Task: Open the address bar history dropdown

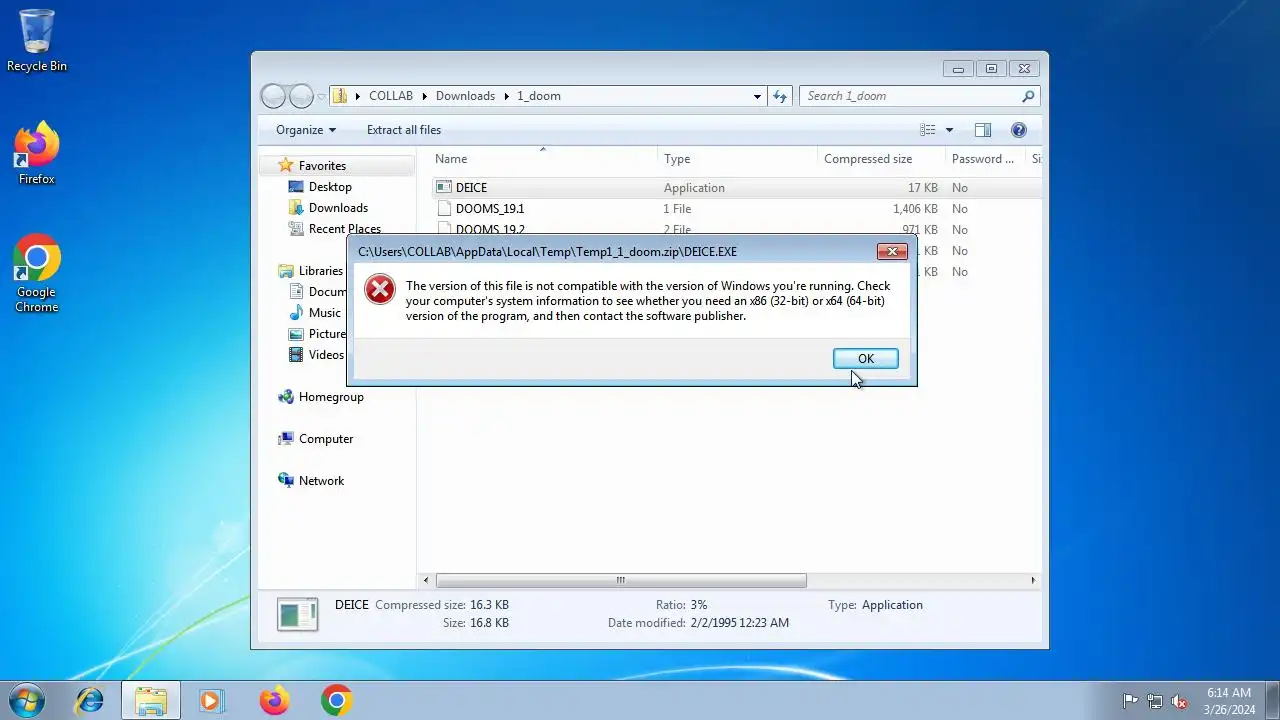Action: pos(757,97)
